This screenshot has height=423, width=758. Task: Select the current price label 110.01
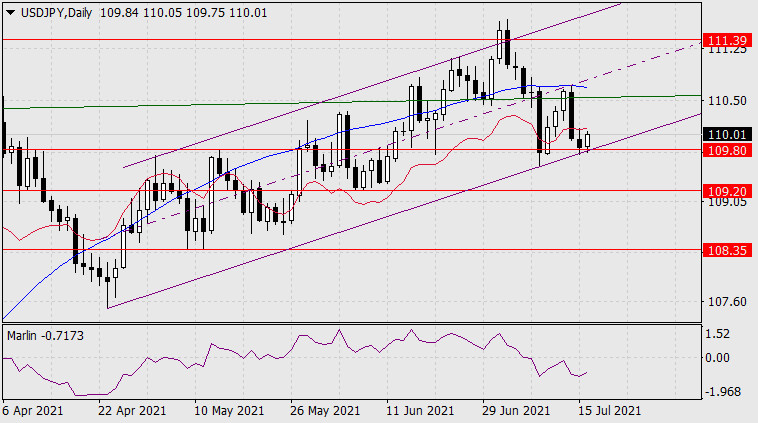[x=727, y=134]
